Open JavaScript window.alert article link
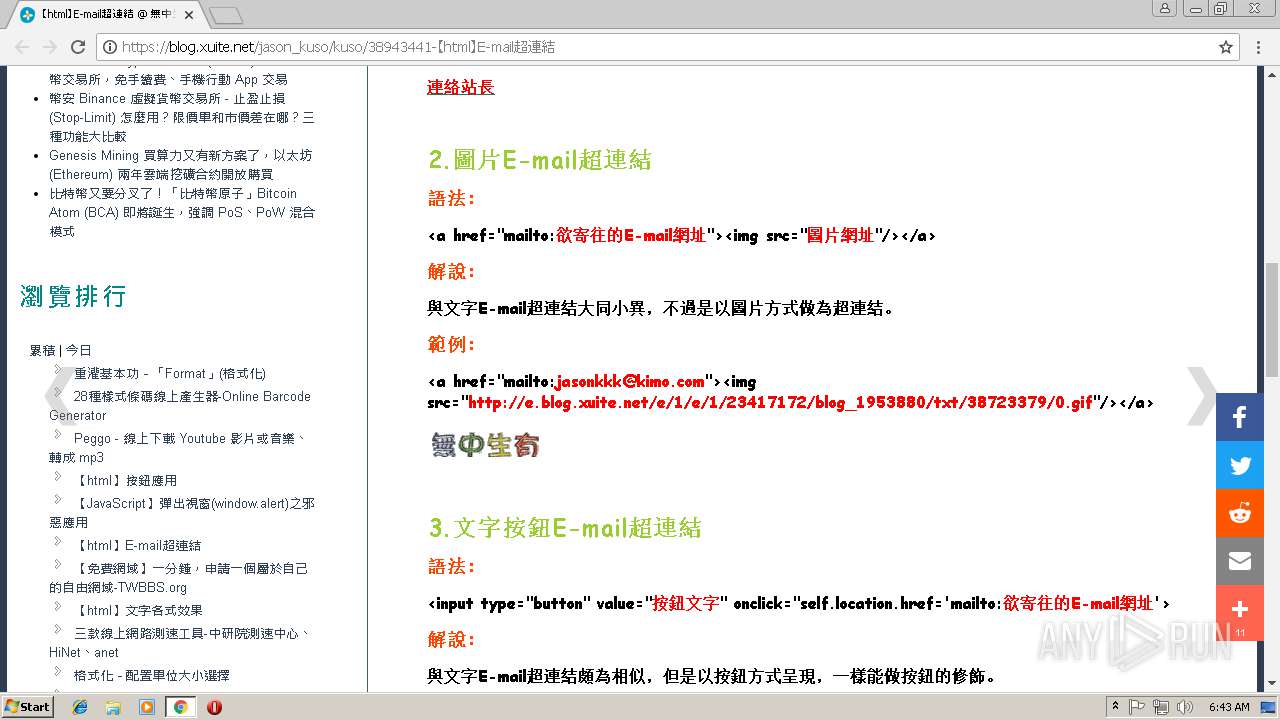Screen dimensions: 1280x720 point(182,513)
